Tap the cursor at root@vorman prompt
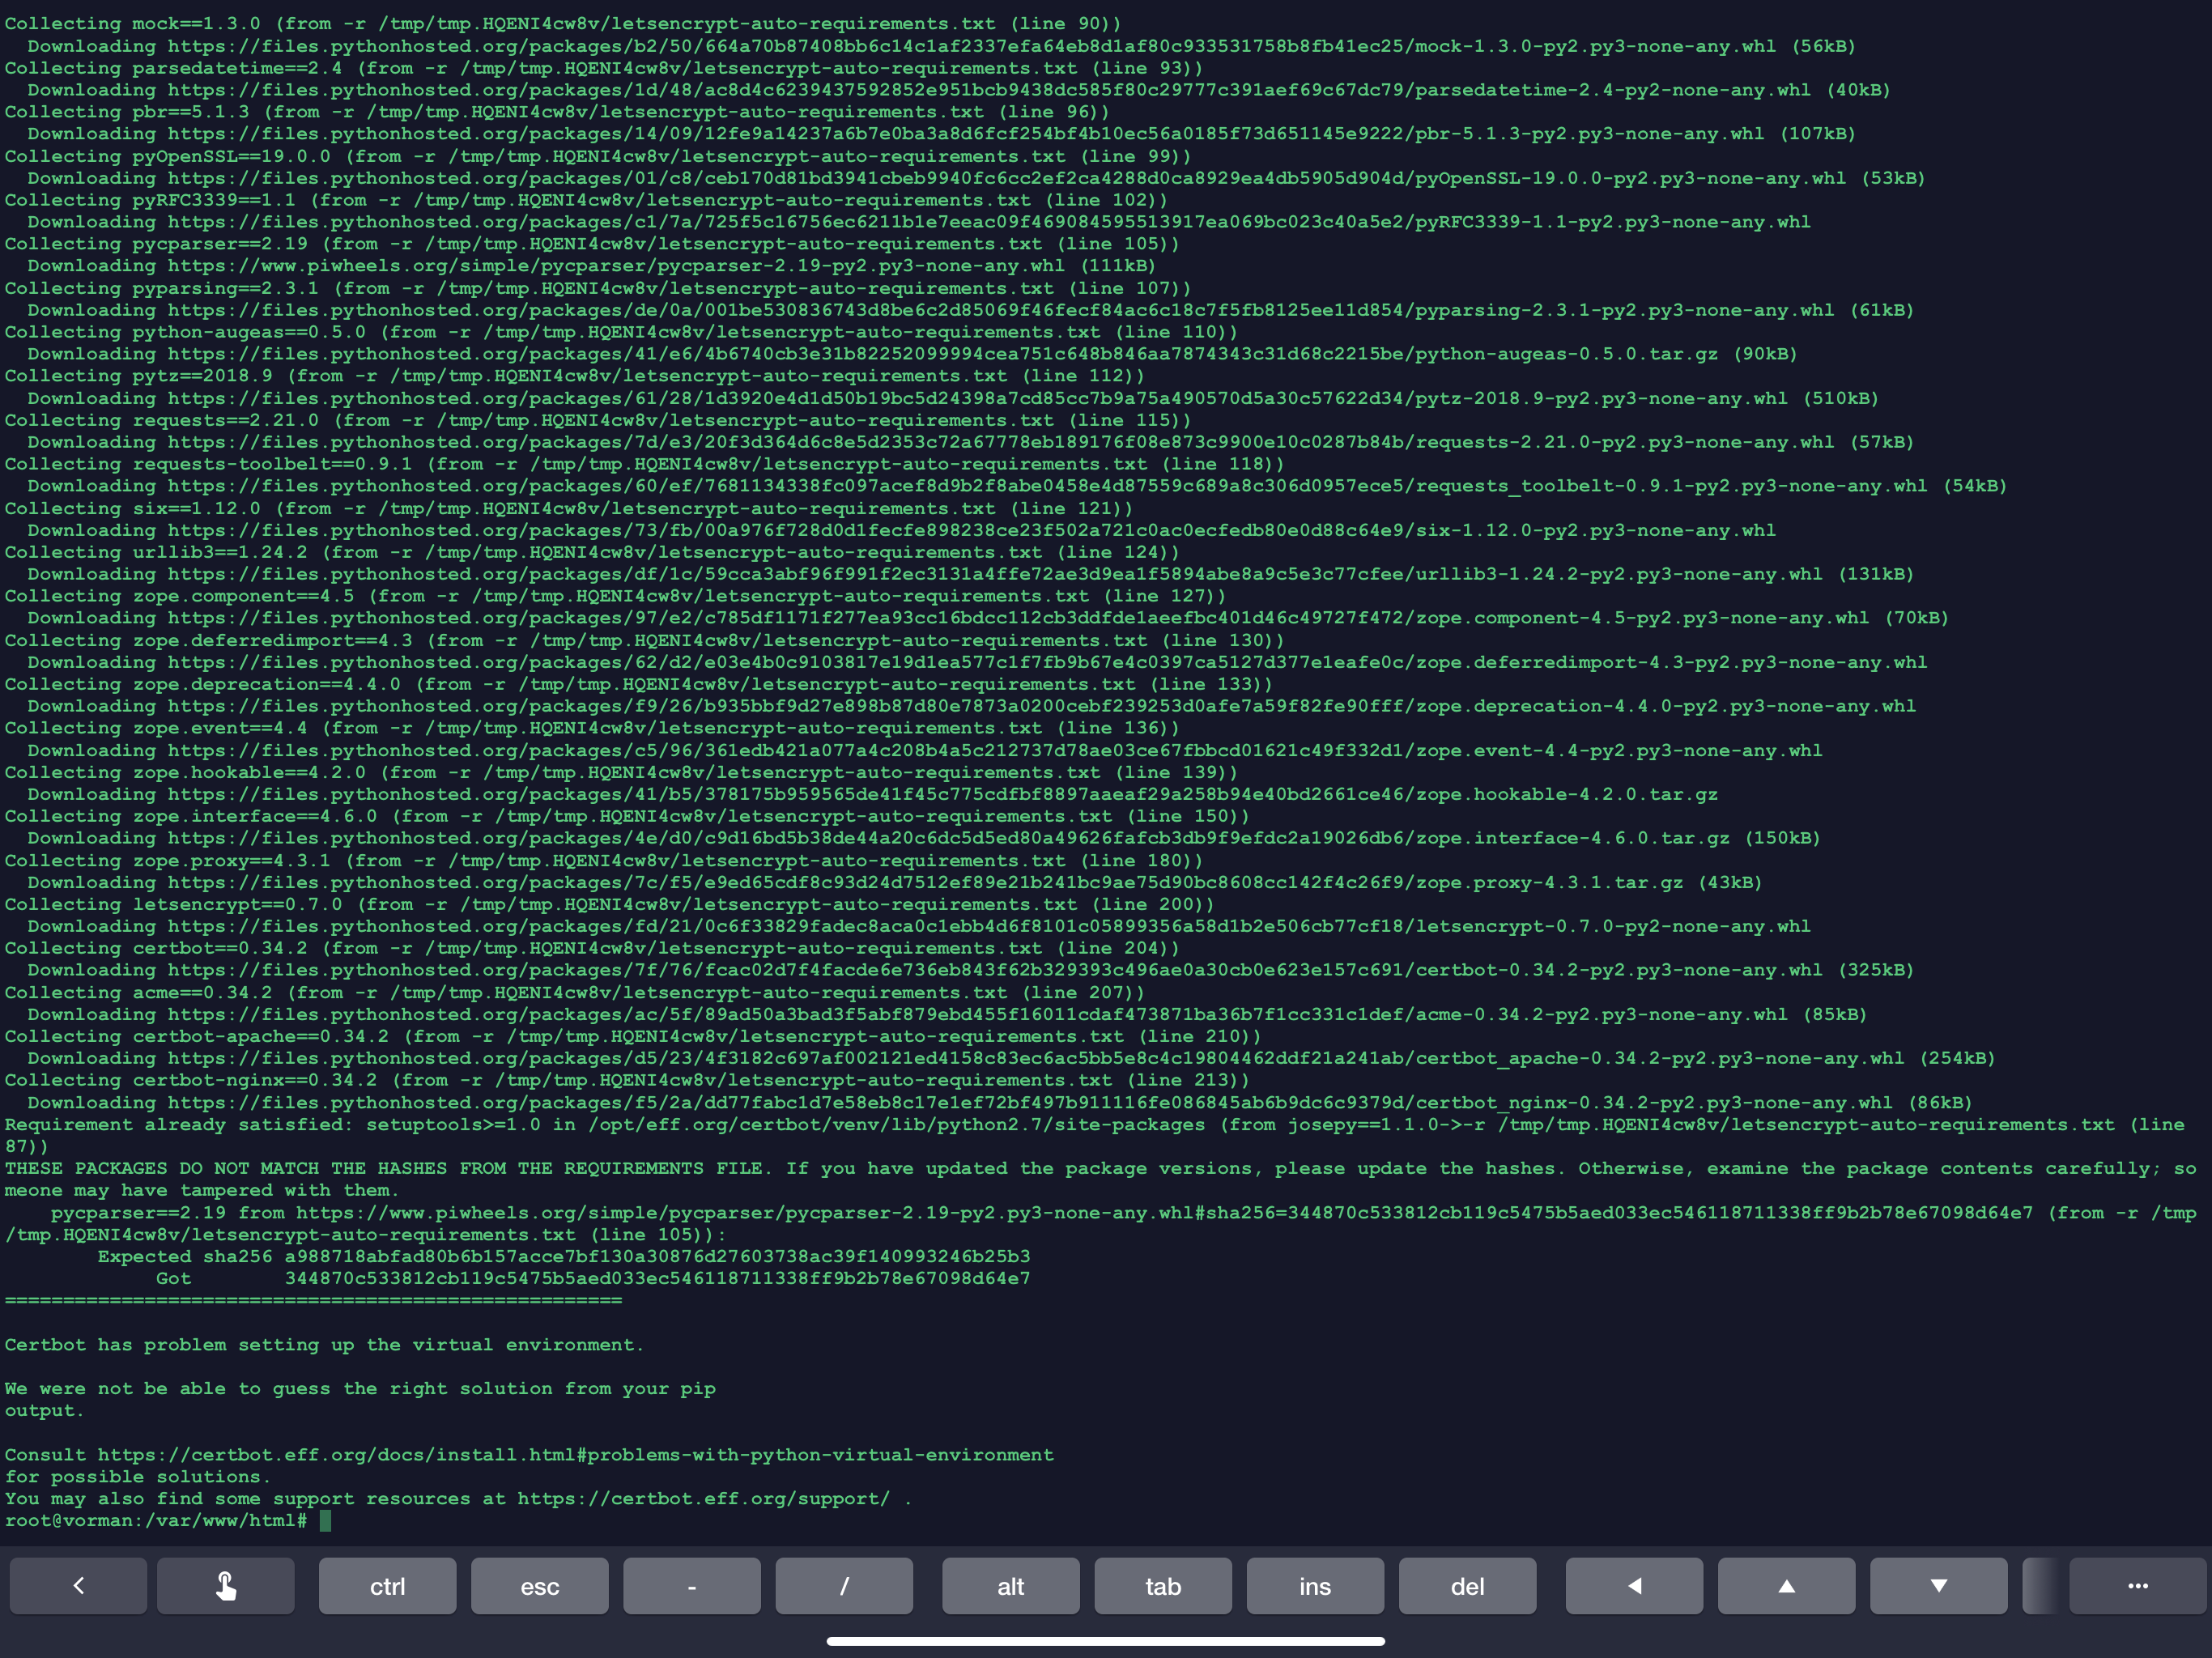This screenshot has width=2212, height=1658. (325, 1520)
